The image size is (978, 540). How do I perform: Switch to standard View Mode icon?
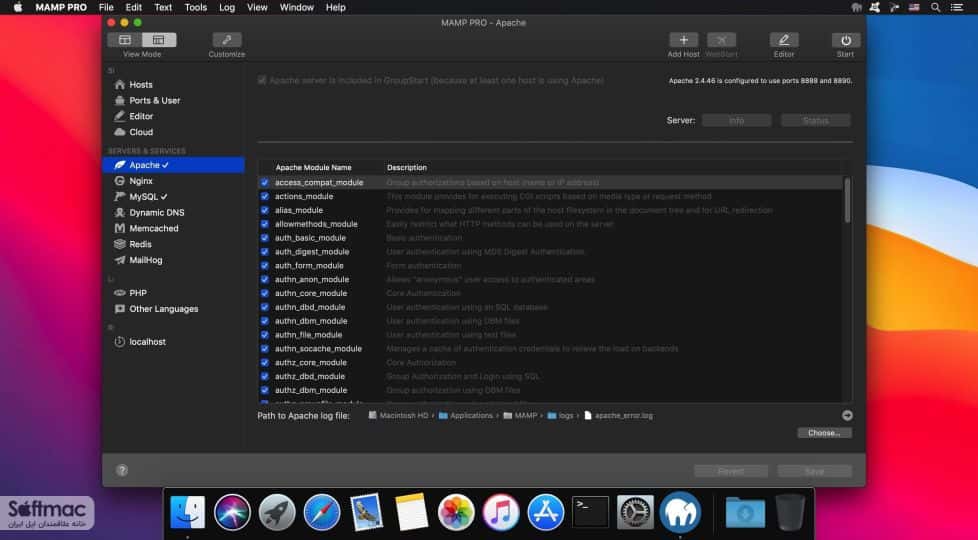125,40
